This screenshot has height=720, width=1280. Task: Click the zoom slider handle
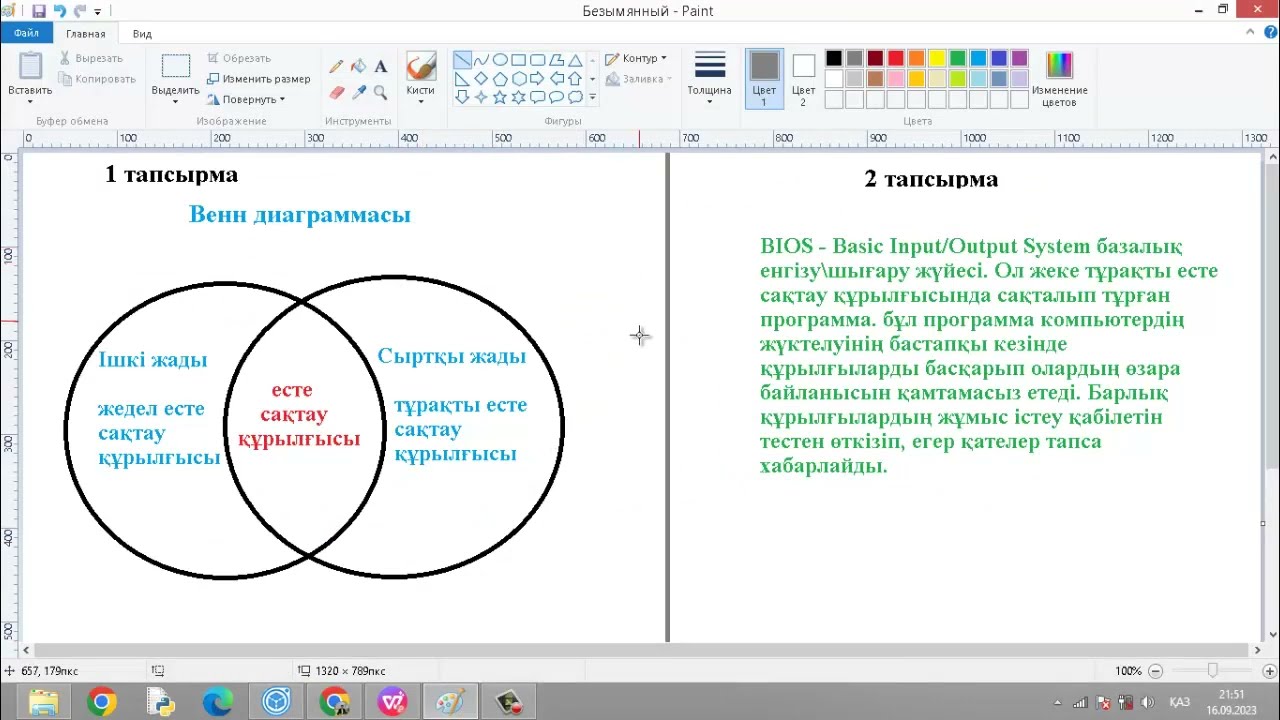tap(1213, 671)
